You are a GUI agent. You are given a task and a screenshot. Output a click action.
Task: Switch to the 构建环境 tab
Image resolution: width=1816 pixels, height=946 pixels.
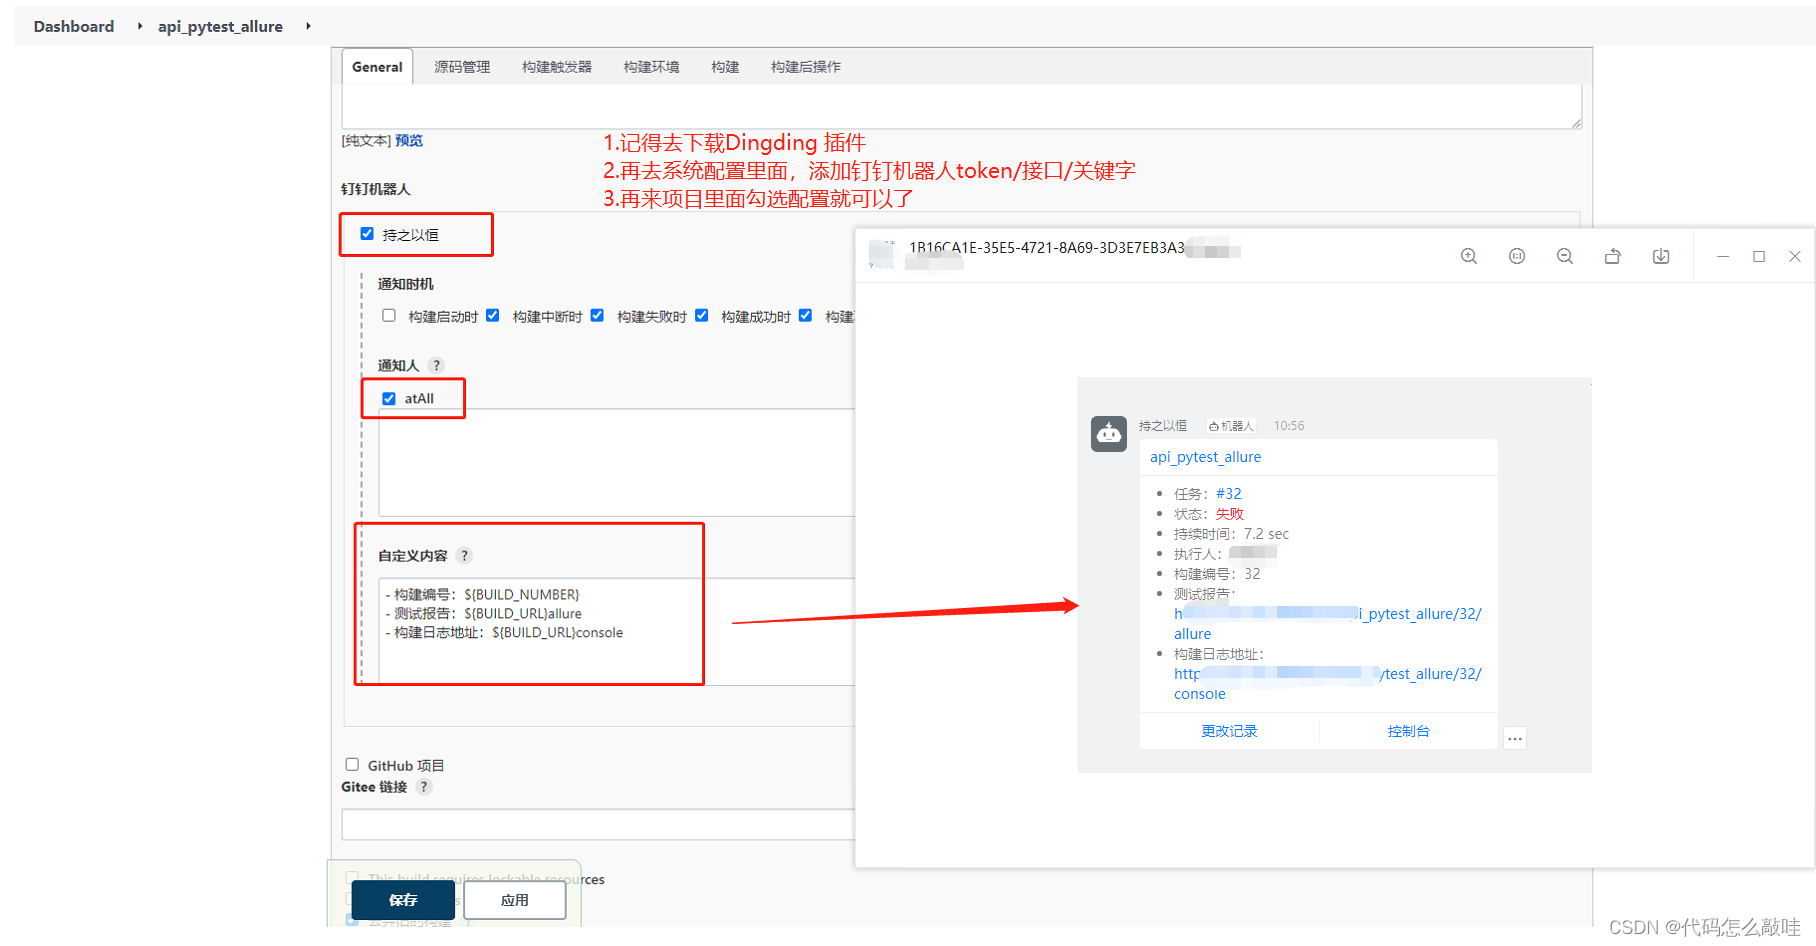click(651, 67)
